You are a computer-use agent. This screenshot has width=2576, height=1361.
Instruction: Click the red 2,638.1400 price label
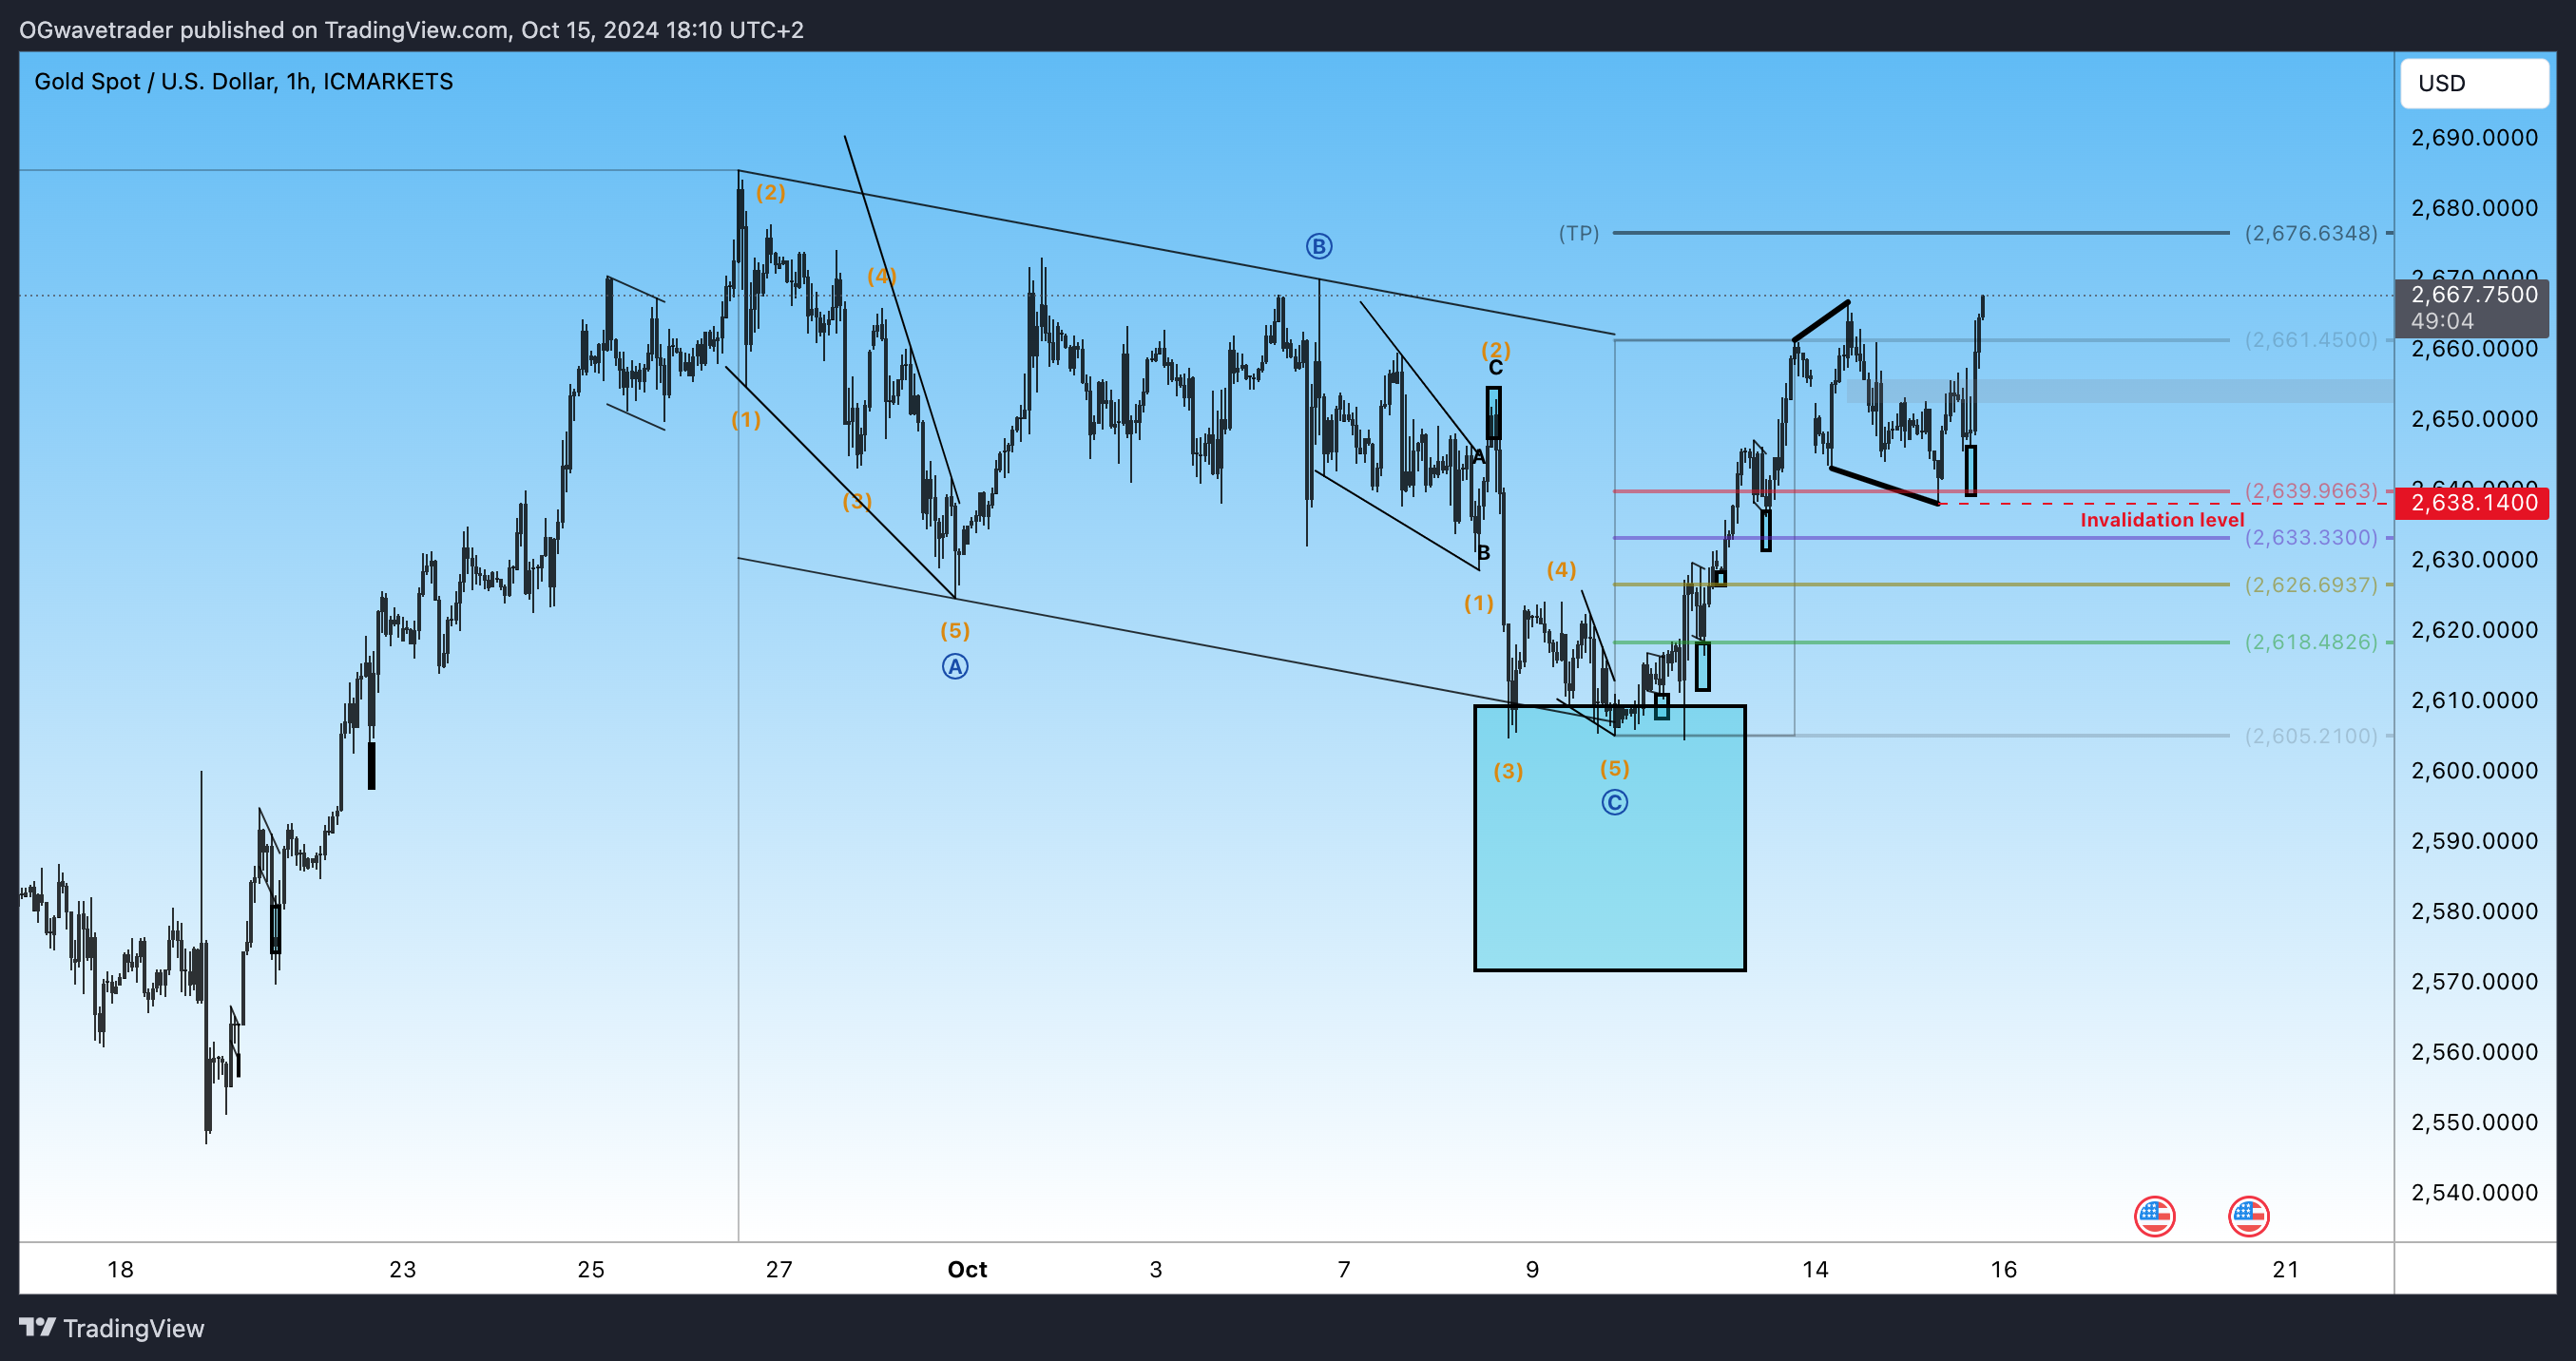click(2473, 502)
